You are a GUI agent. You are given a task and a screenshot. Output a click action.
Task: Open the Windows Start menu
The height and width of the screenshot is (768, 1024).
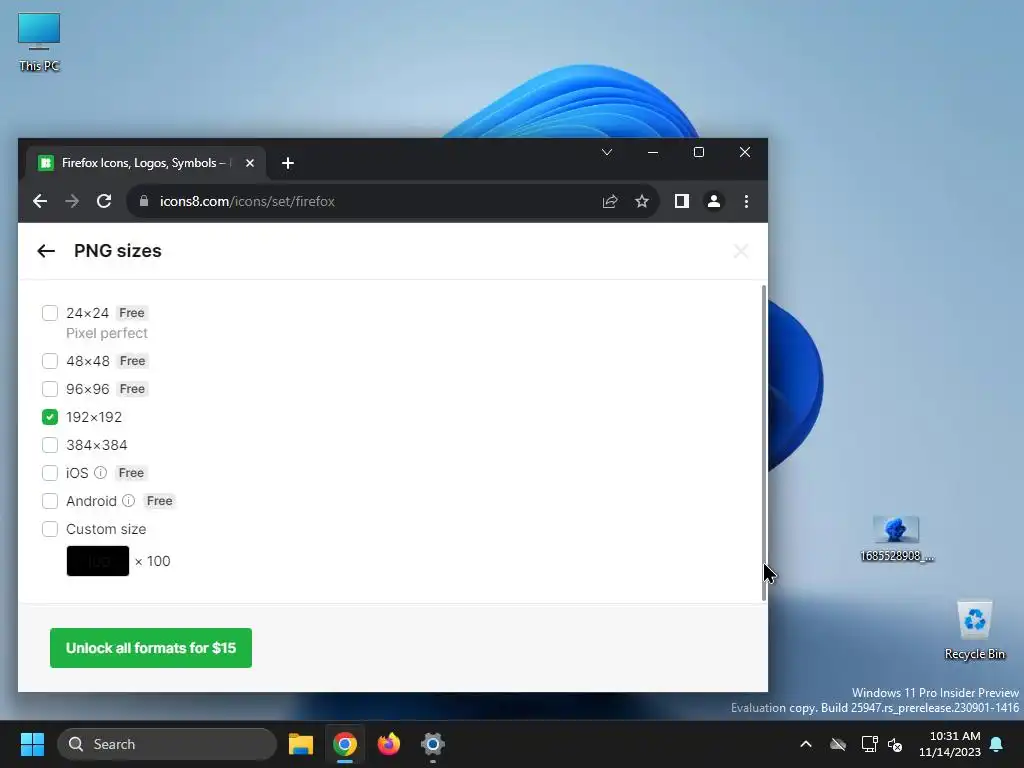click(x=32, y=744)
